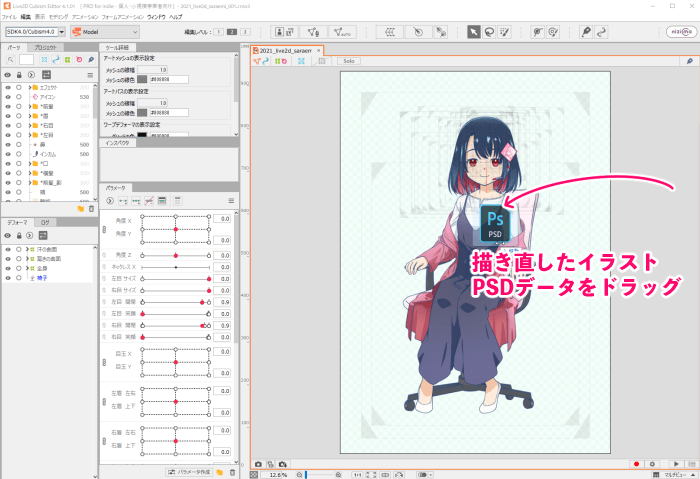
Task: Toggle lock circle for 鼻 part
Action: click(x=19, y=145)
